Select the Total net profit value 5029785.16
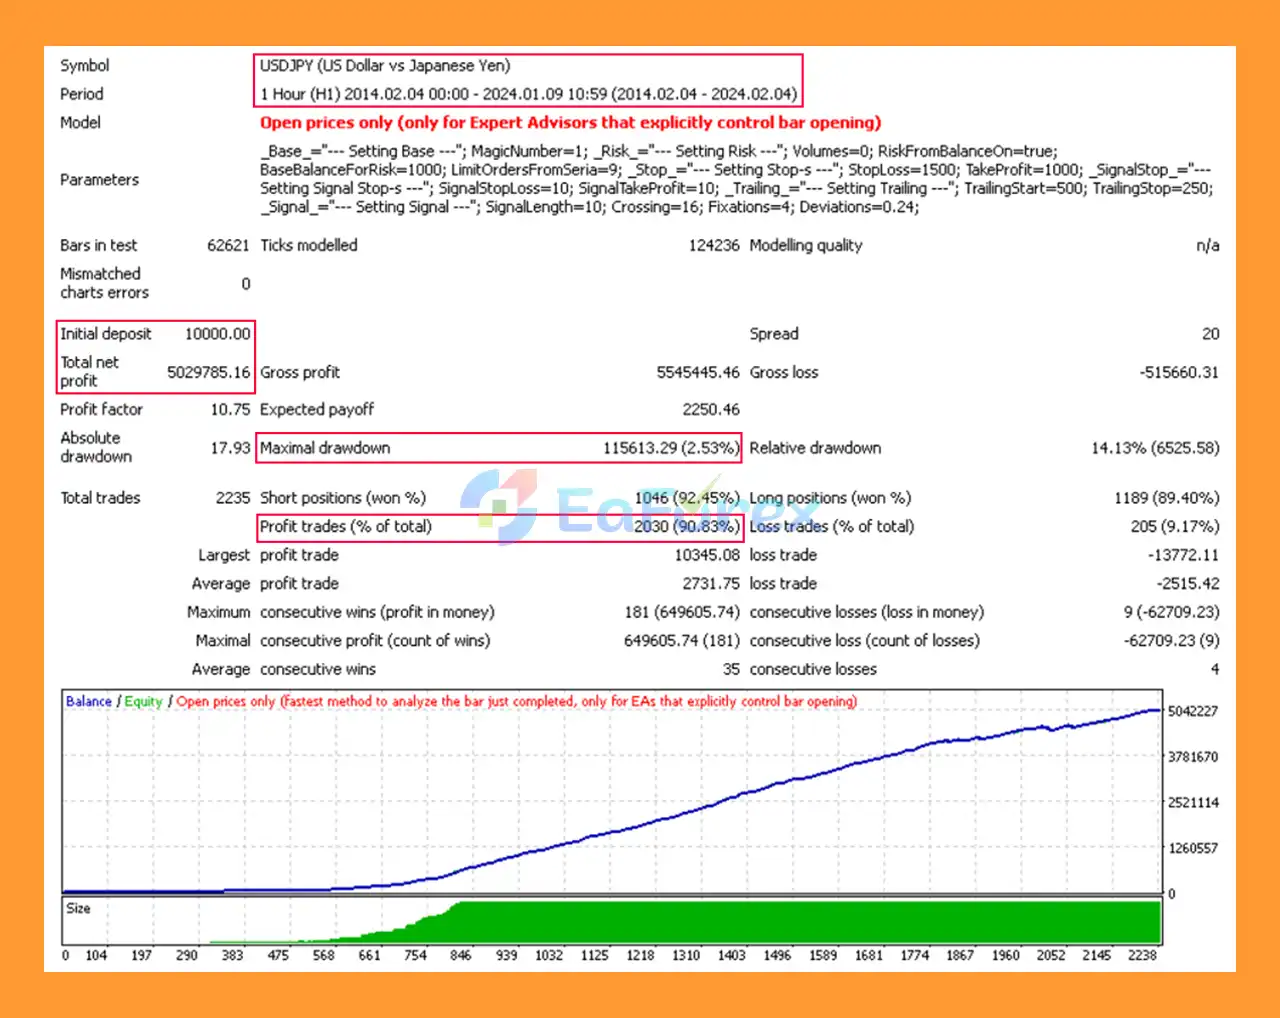The image size is (1280, 1018). pos(208,372)
